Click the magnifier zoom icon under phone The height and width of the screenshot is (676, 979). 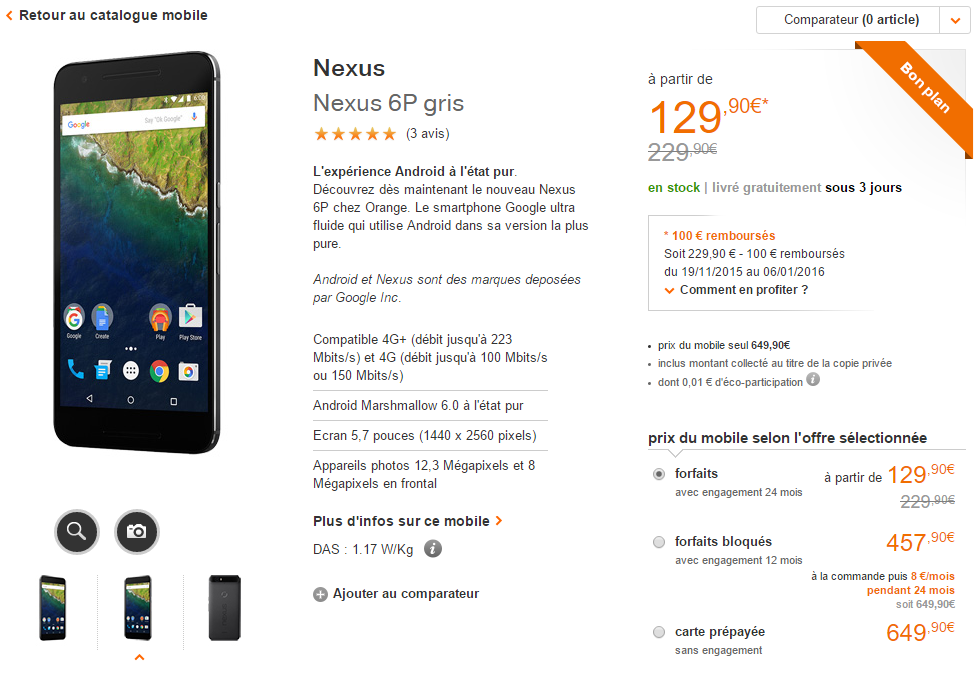(x=77, y=531)
